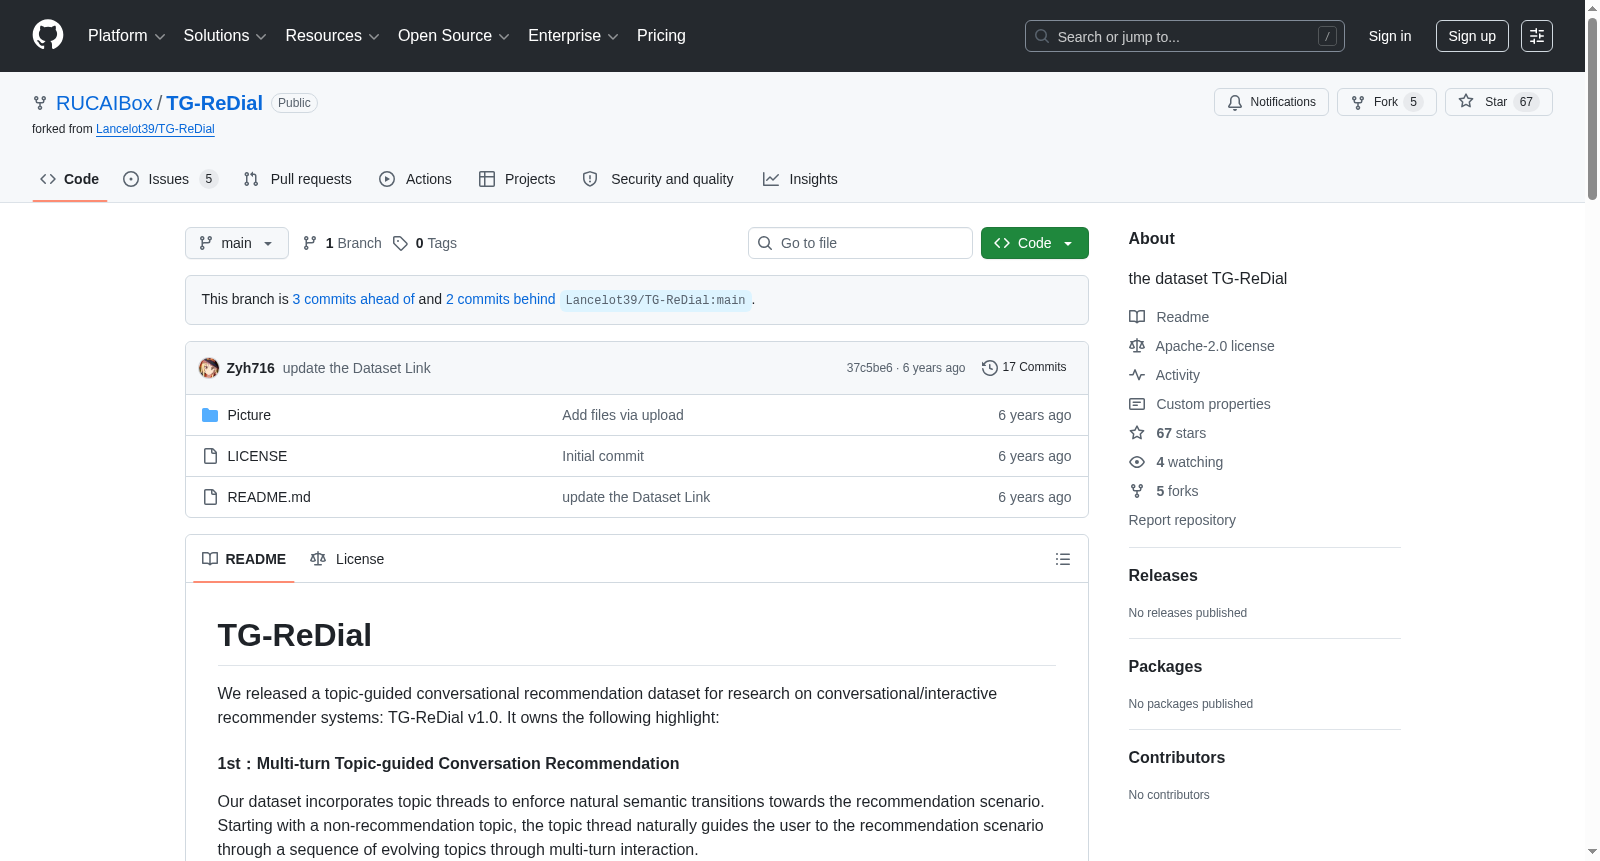View the 0 Tags list

click(x=425, y=243)
